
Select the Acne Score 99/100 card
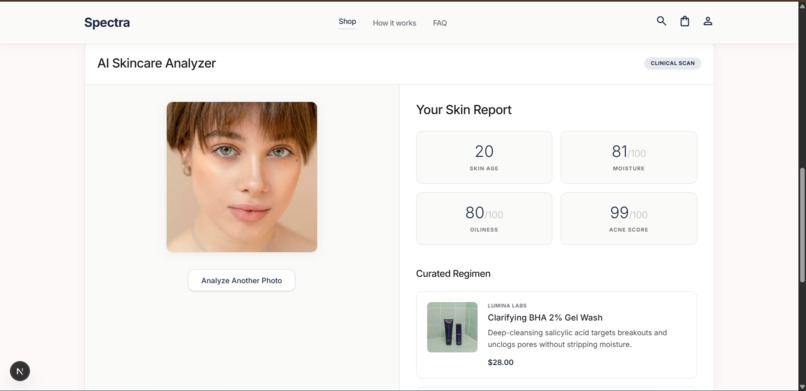point(629,218)
